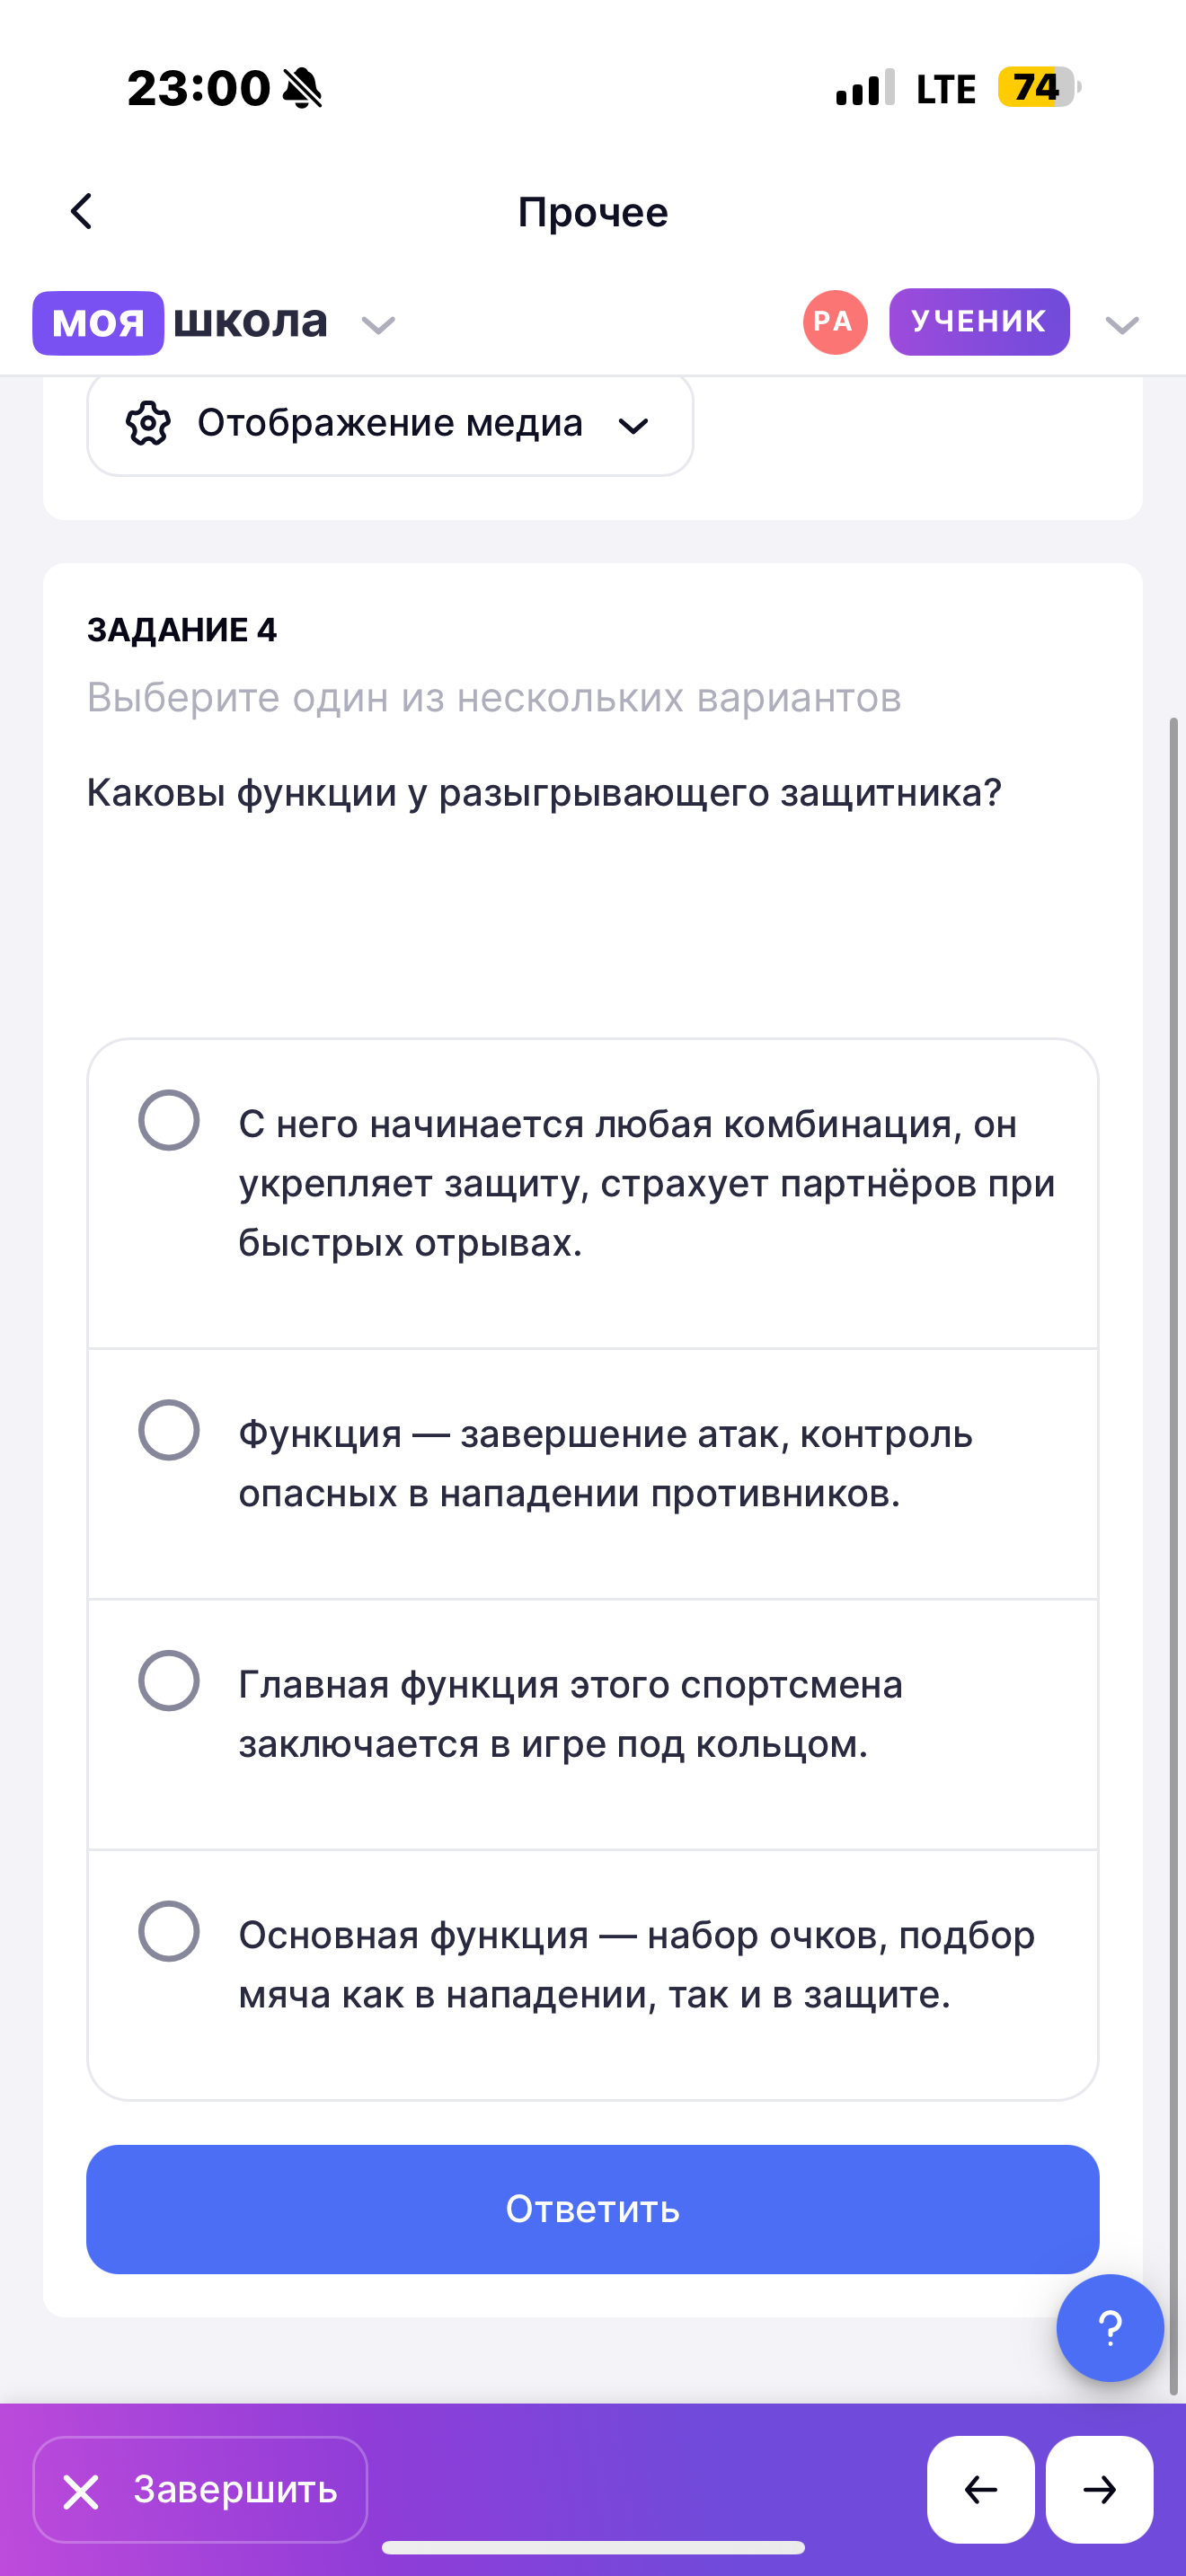The width and height of the screenshot is (1186, 2576).
Task: Choose answer "Основная функция — набор очков"
Action: tap(169, 1931)
